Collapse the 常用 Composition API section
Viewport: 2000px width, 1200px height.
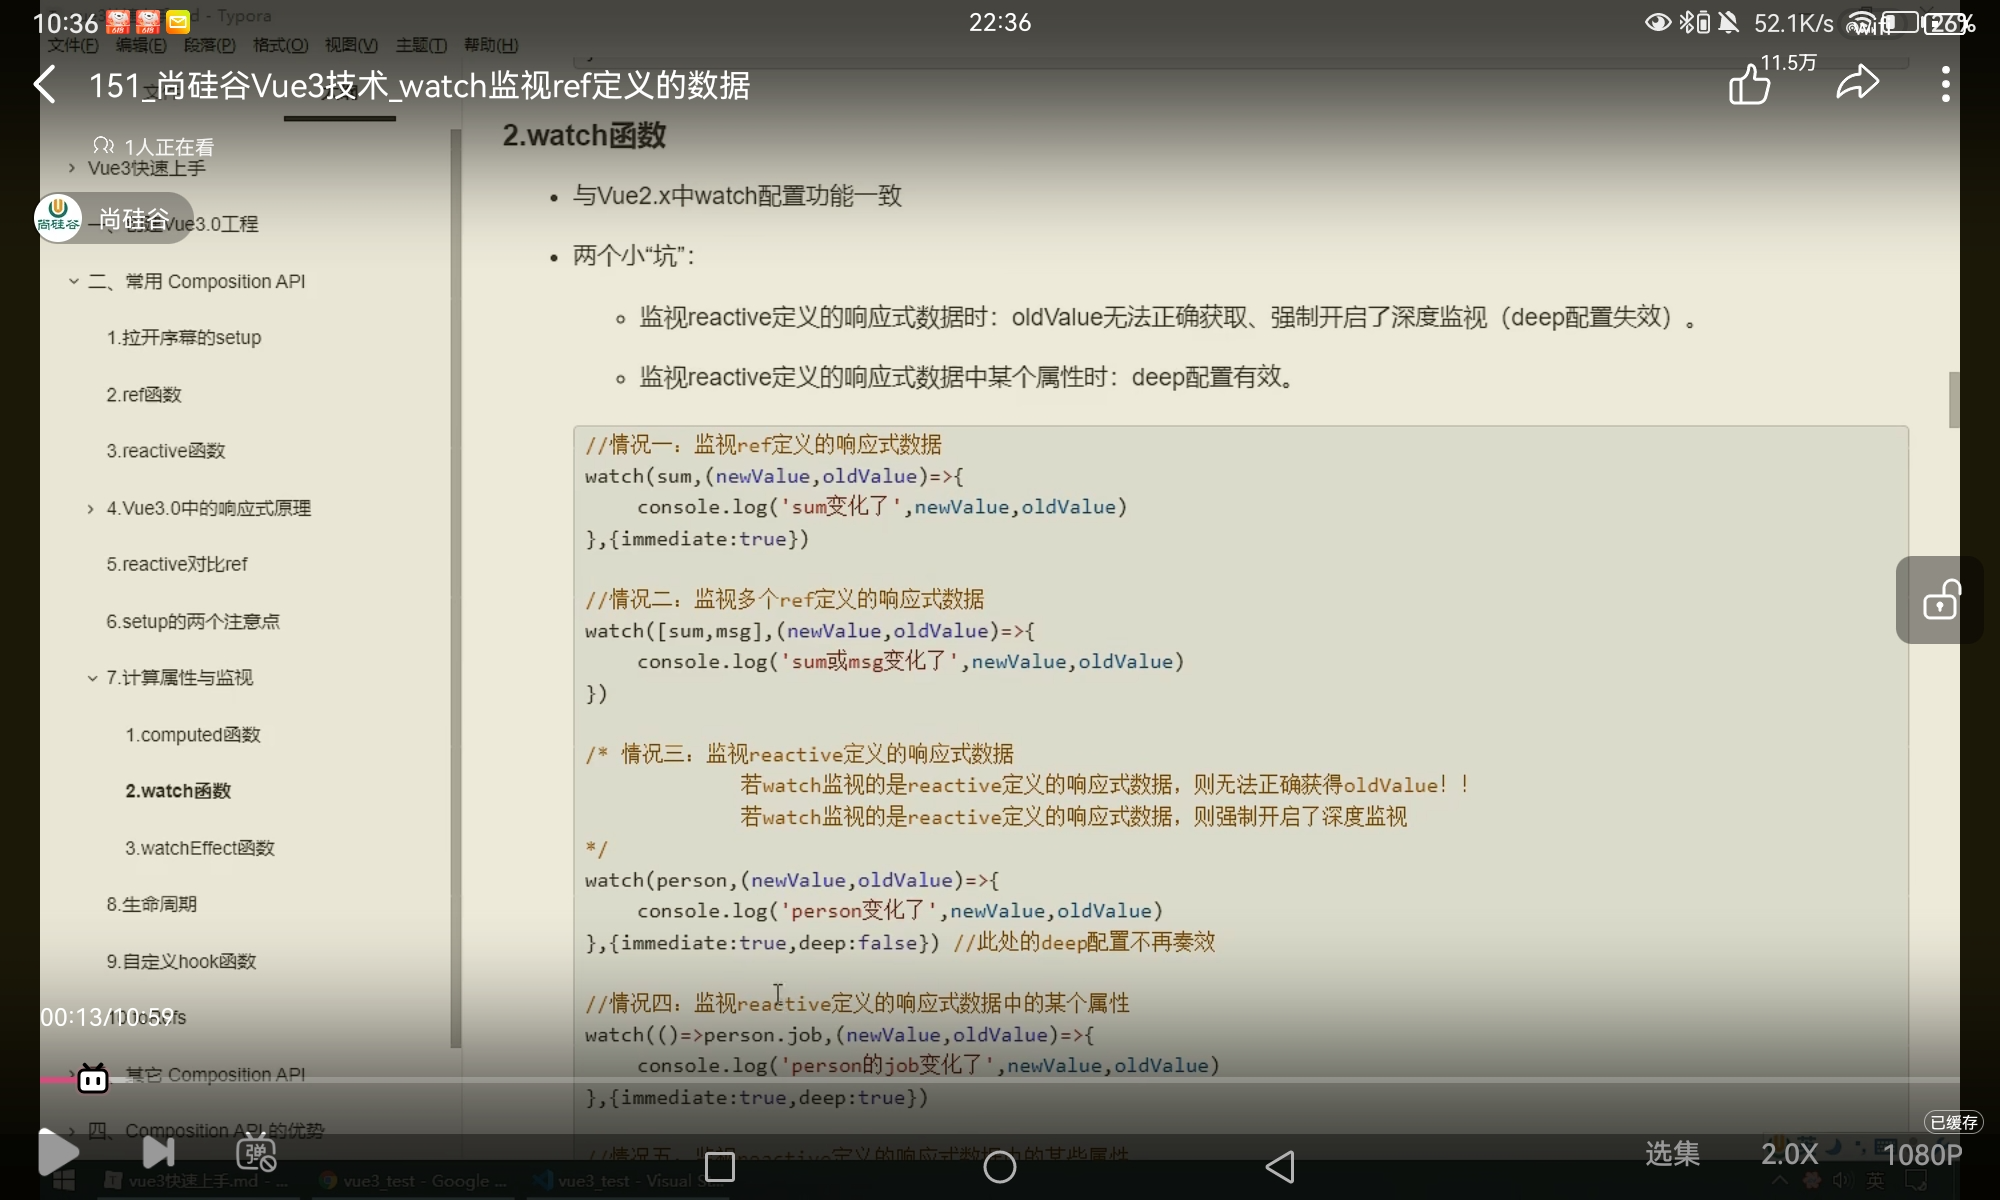(x=74, y=282)
